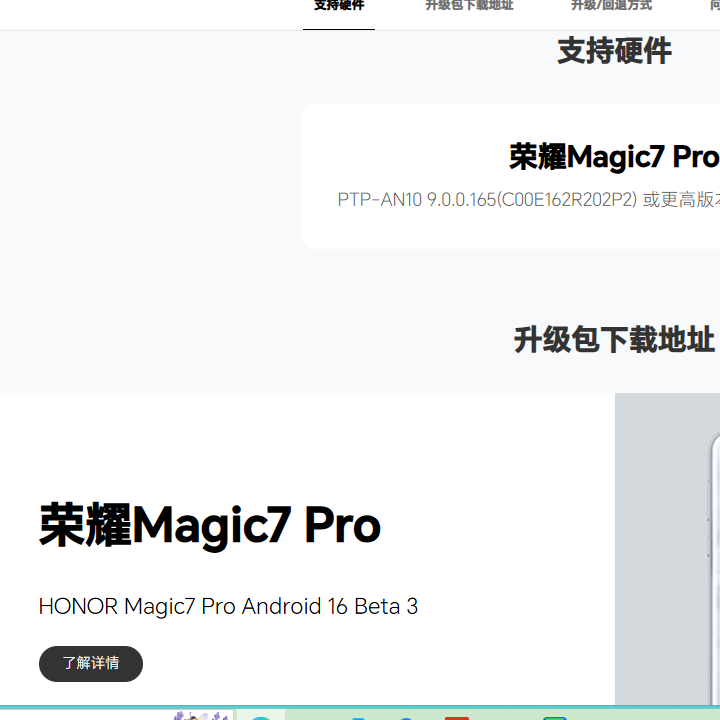This screenshot has height=720, width=720.
Task: Select the 升级/回退方式 tab
Action: pyautogui.click(x=611, y=6)
